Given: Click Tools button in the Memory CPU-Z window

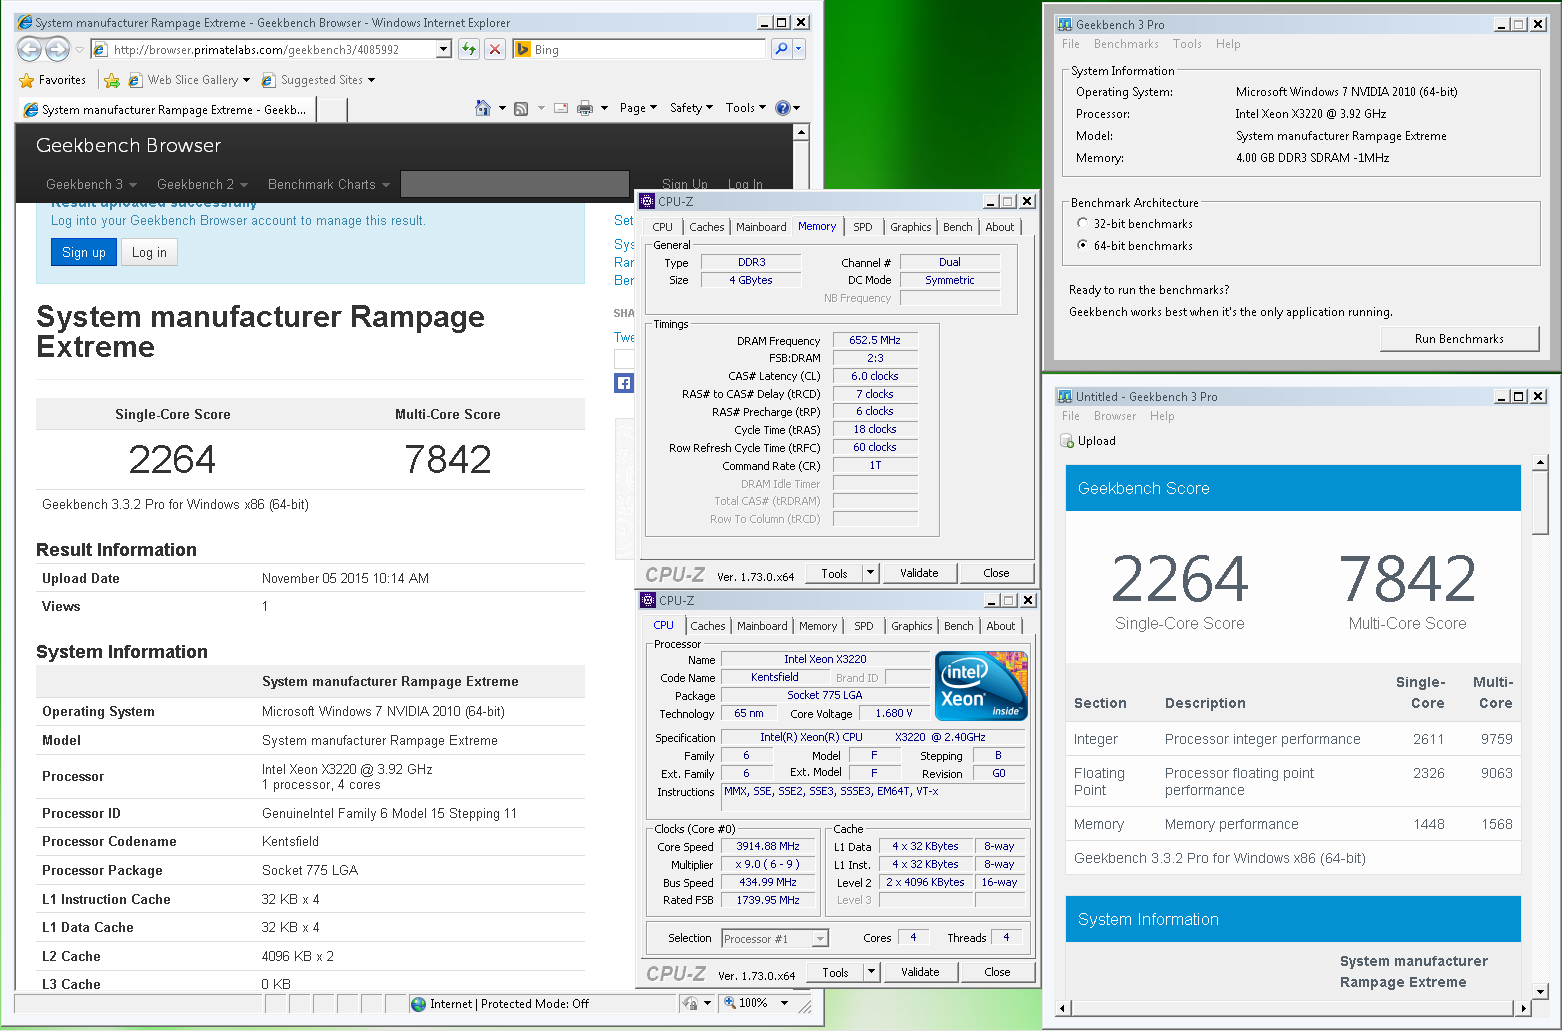Looking at the screenshot, I should (834, 573).
